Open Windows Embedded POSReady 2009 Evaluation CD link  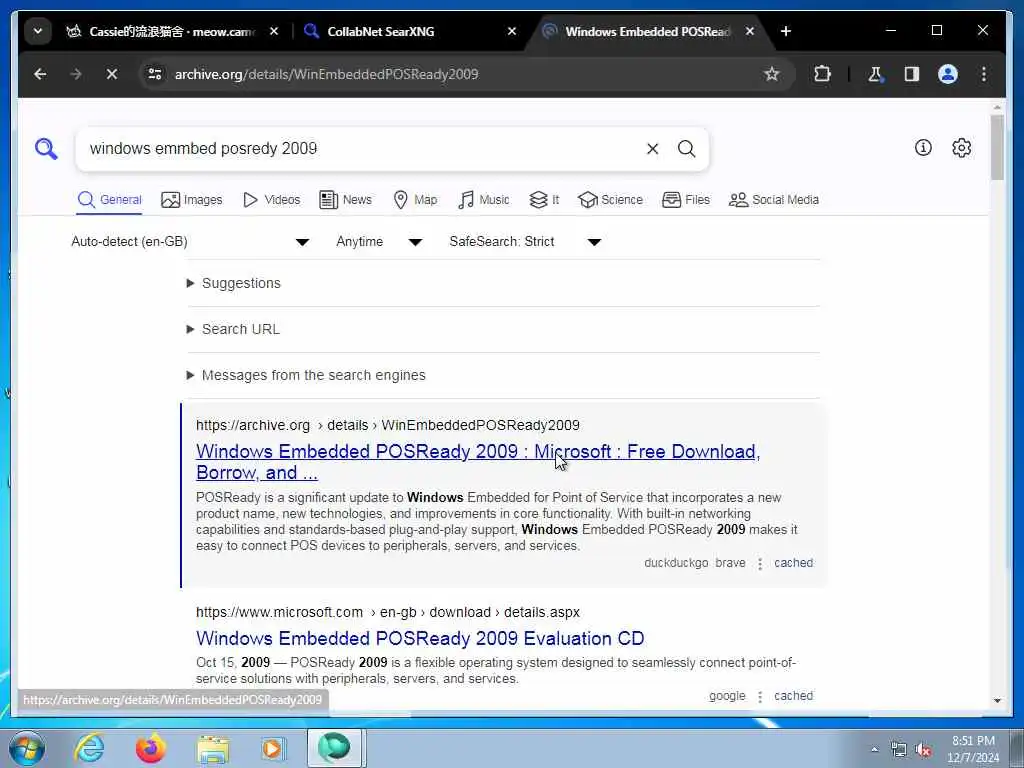pos(420,638)
